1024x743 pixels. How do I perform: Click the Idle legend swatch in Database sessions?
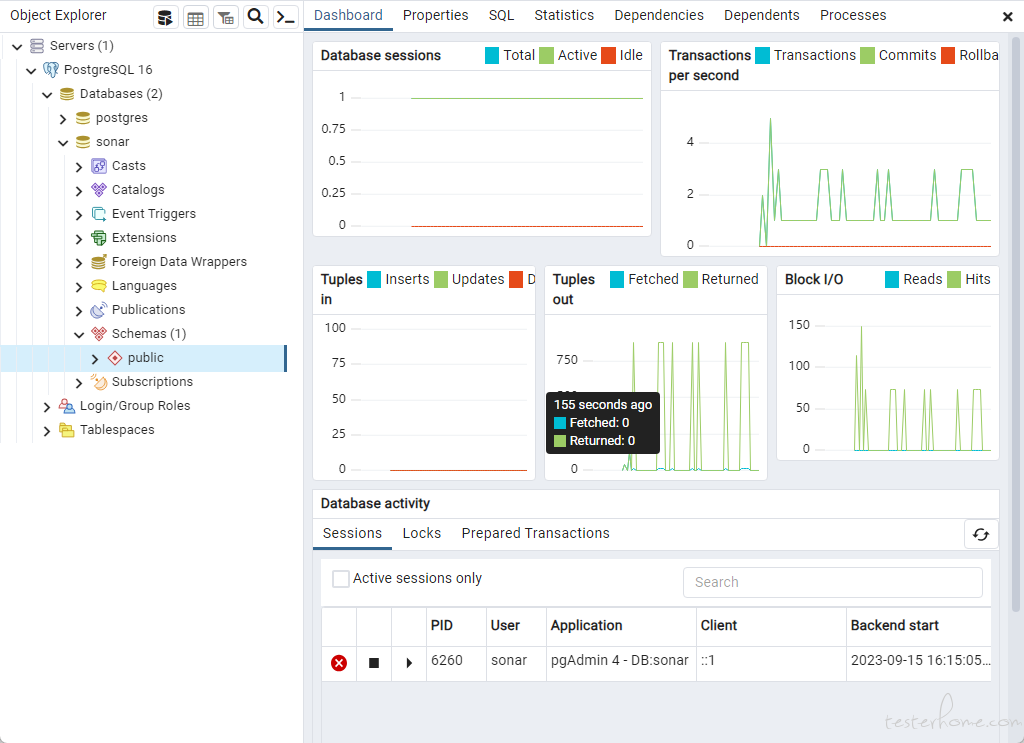click(609, 55)
